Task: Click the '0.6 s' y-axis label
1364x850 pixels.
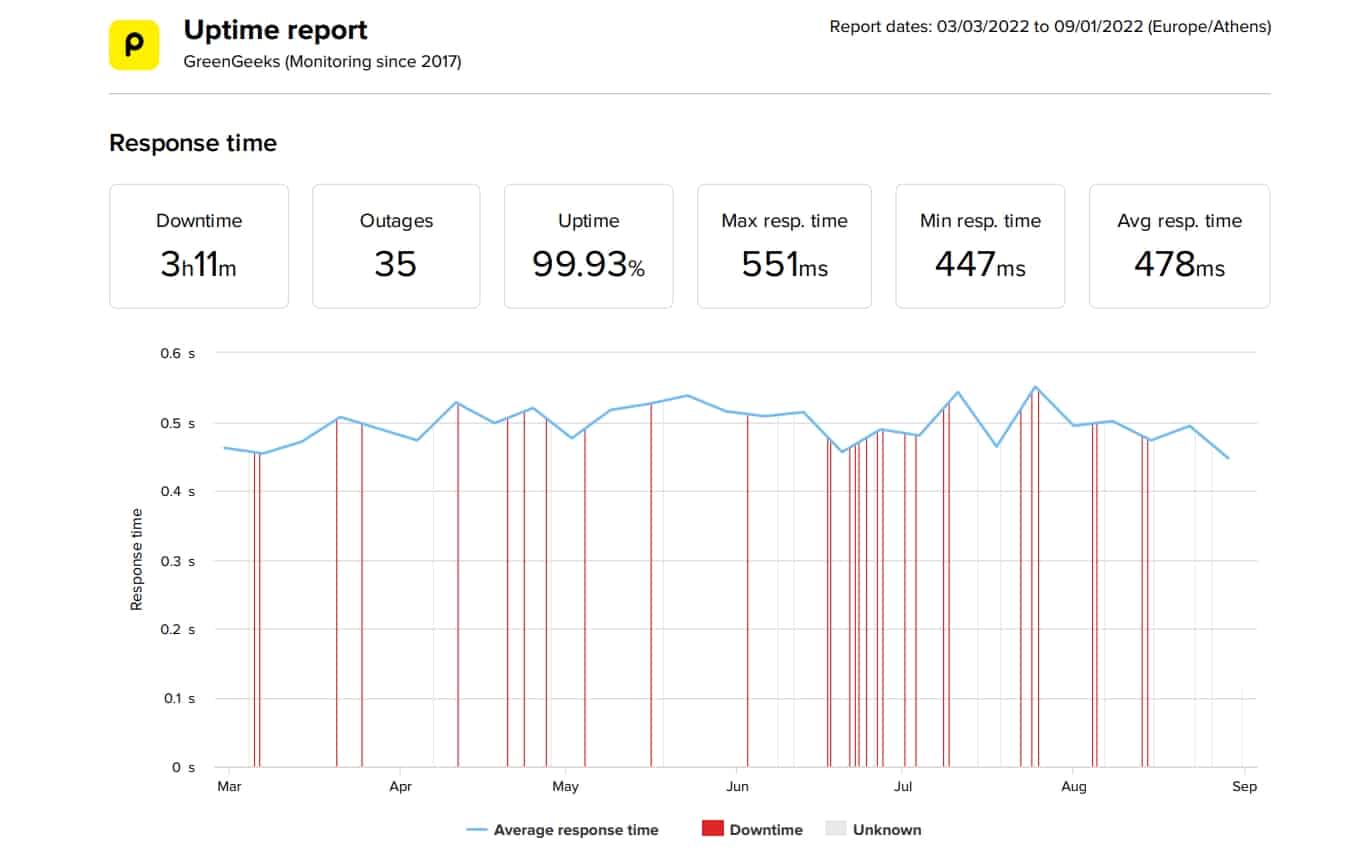Action: pos(179,354)
